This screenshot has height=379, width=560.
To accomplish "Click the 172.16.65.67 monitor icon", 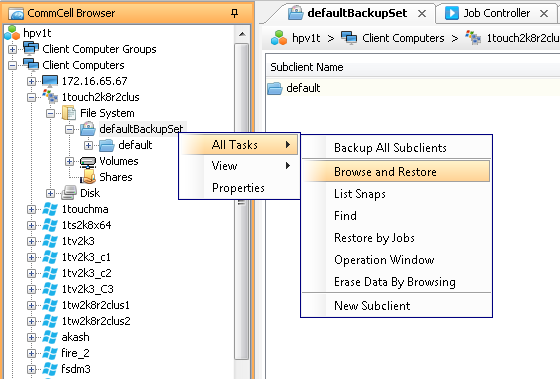I will click(x=50, y=81).
